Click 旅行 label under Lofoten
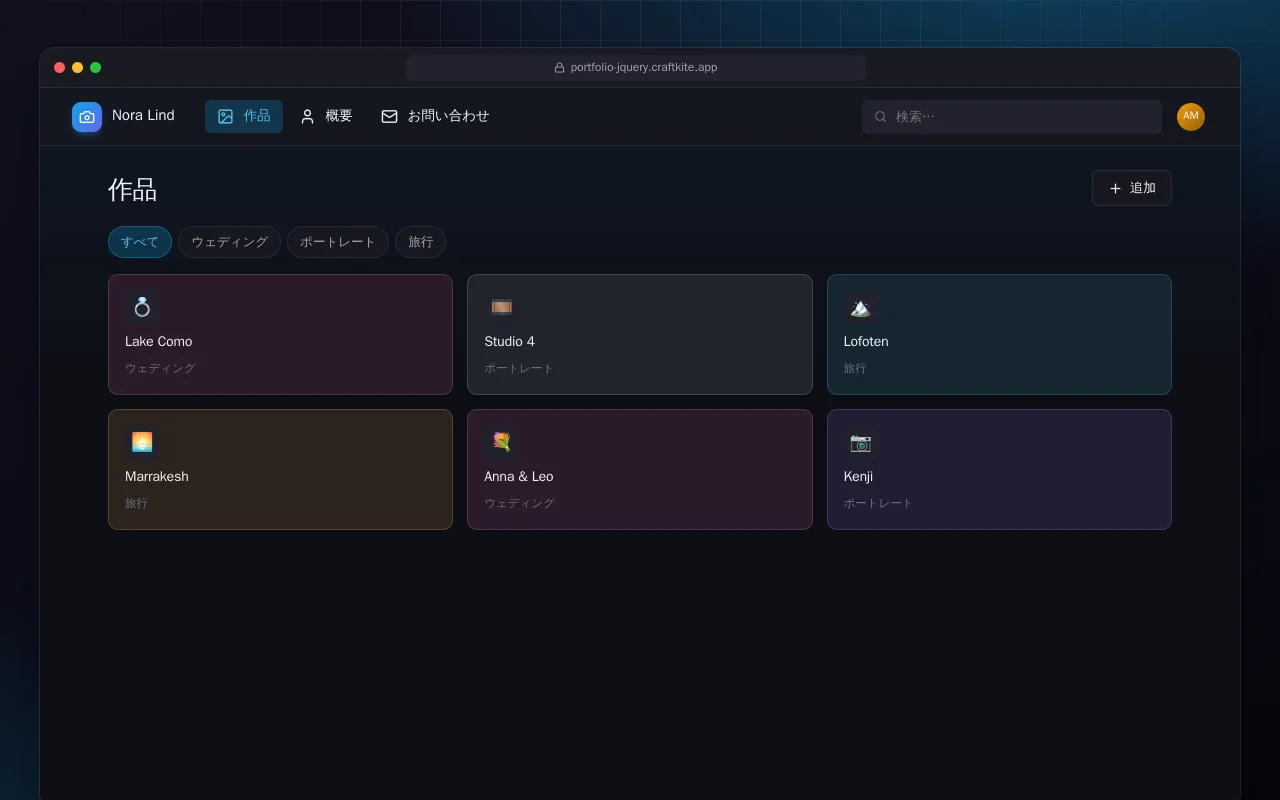The width and height of the screenshot is (1280, 800). (x=855, y=368)
